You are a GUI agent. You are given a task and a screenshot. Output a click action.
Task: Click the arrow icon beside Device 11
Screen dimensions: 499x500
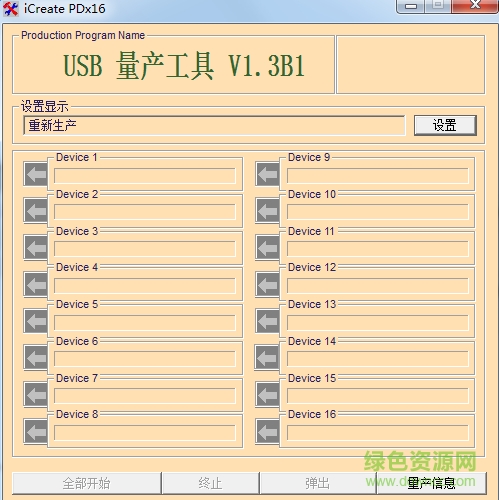coord(267,248)
